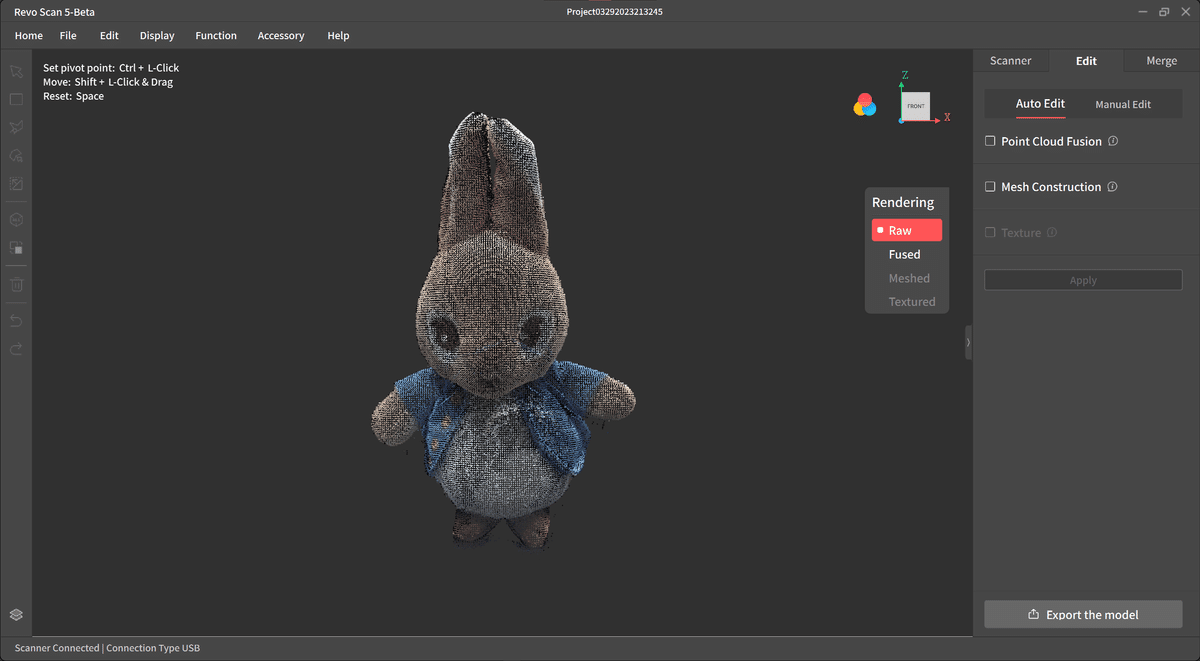
Task: Select Raw rendering mode
Action: (907, 230)
